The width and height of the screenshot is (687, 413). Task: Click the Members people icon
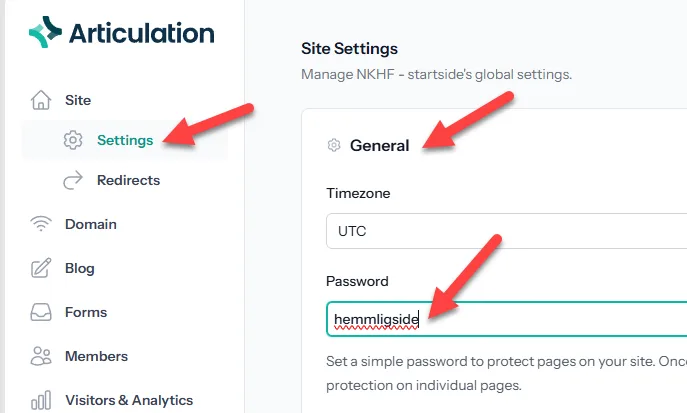41,356
